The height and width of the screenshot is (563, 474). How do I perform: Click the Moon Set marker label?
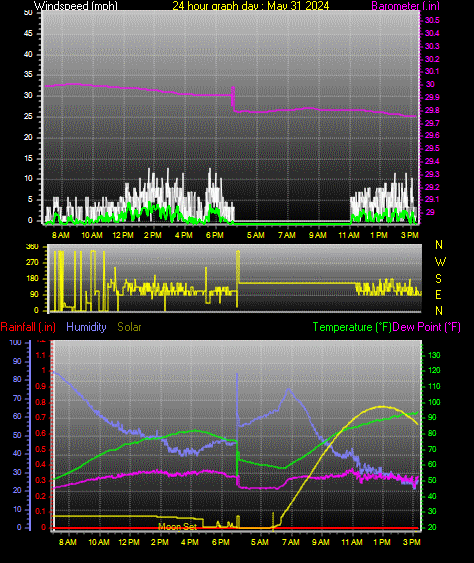pos(177,527)
